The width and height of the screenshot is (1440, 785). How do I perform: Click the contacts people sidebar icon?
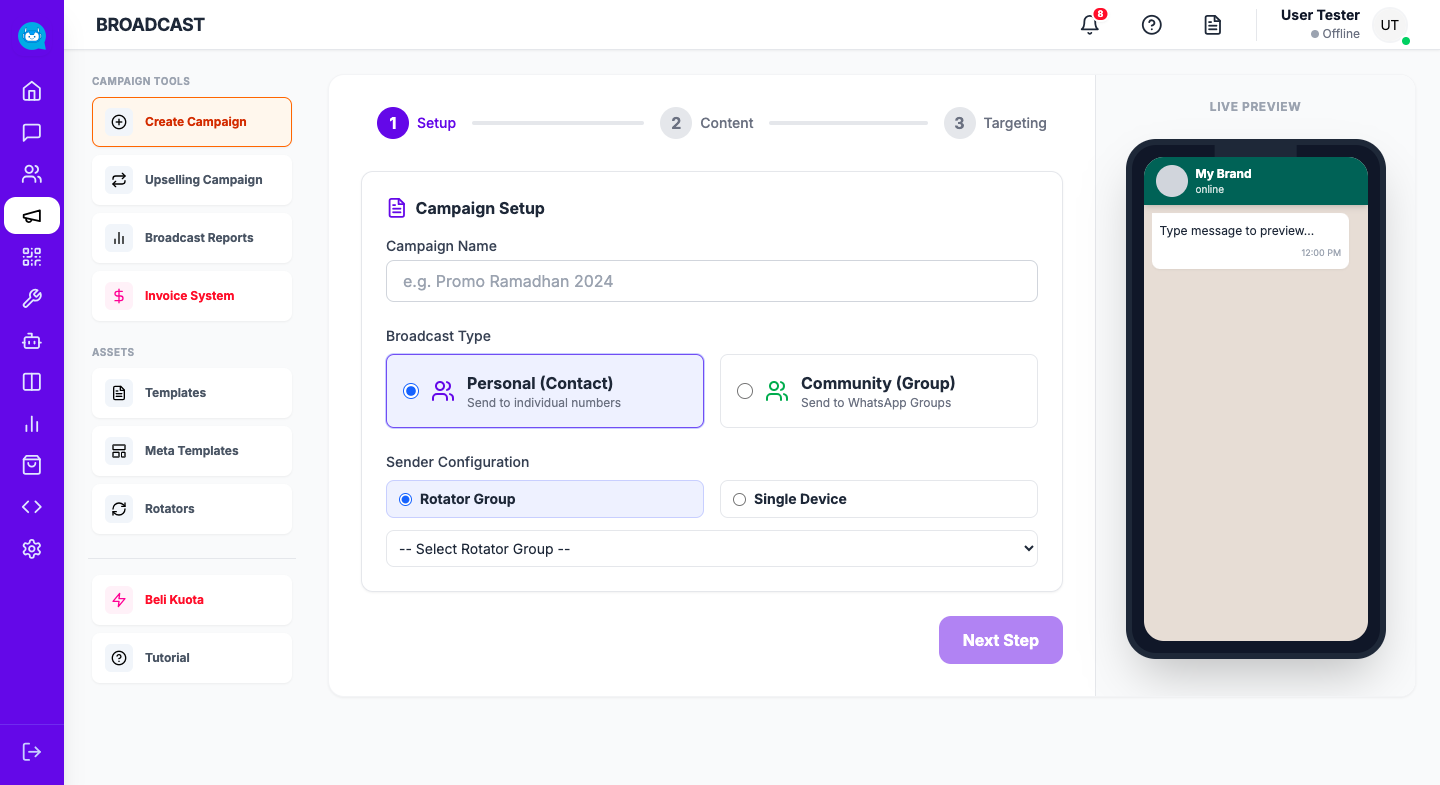pos(32,174)
